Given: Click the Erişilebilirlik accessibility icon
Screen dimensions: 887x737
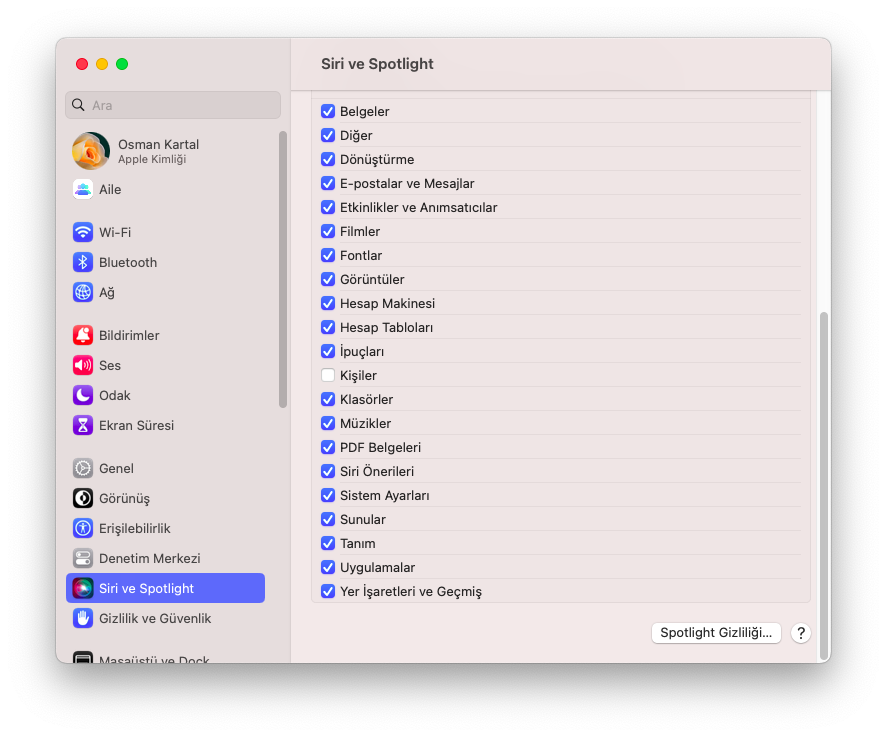Looking at the screenshot, I should coord(83,528).
